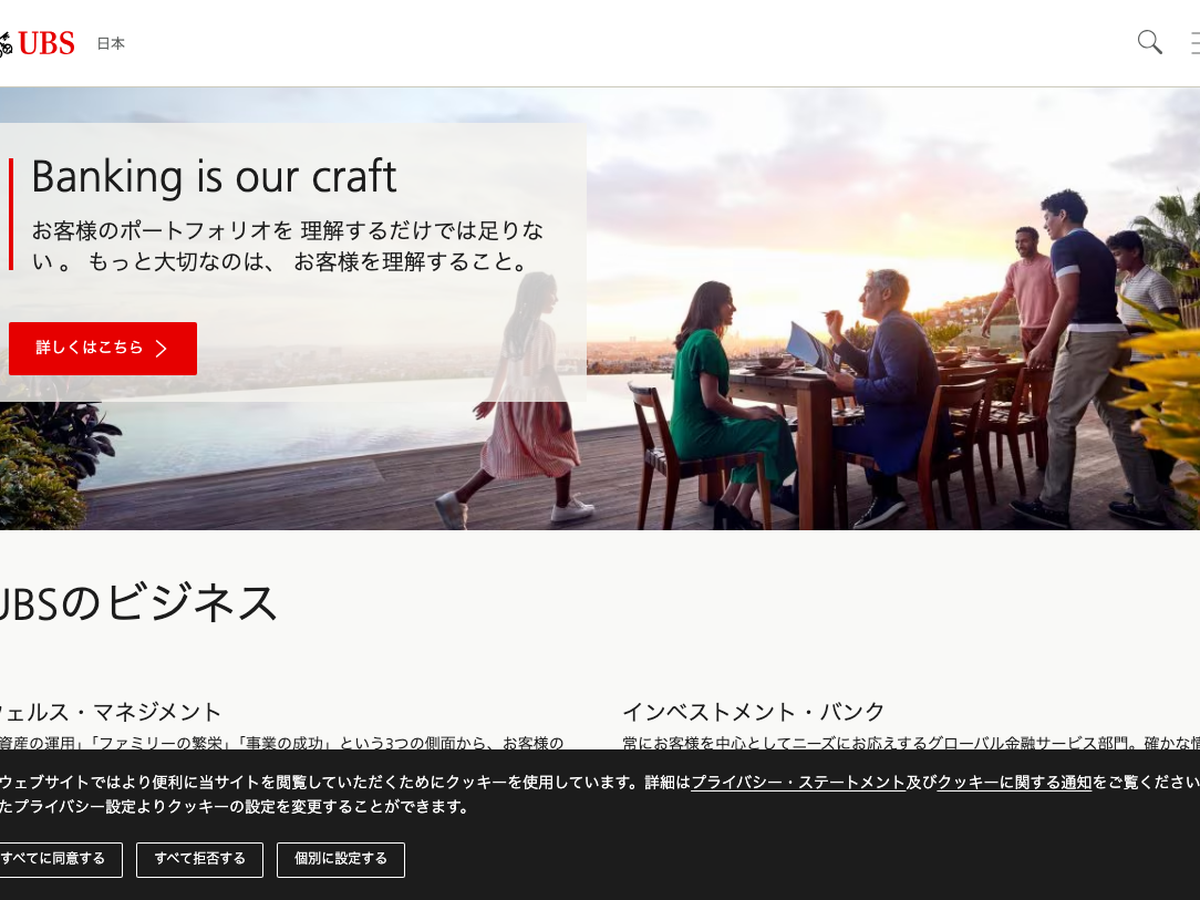Open the search magnifier icon

tap(1149, 42)
